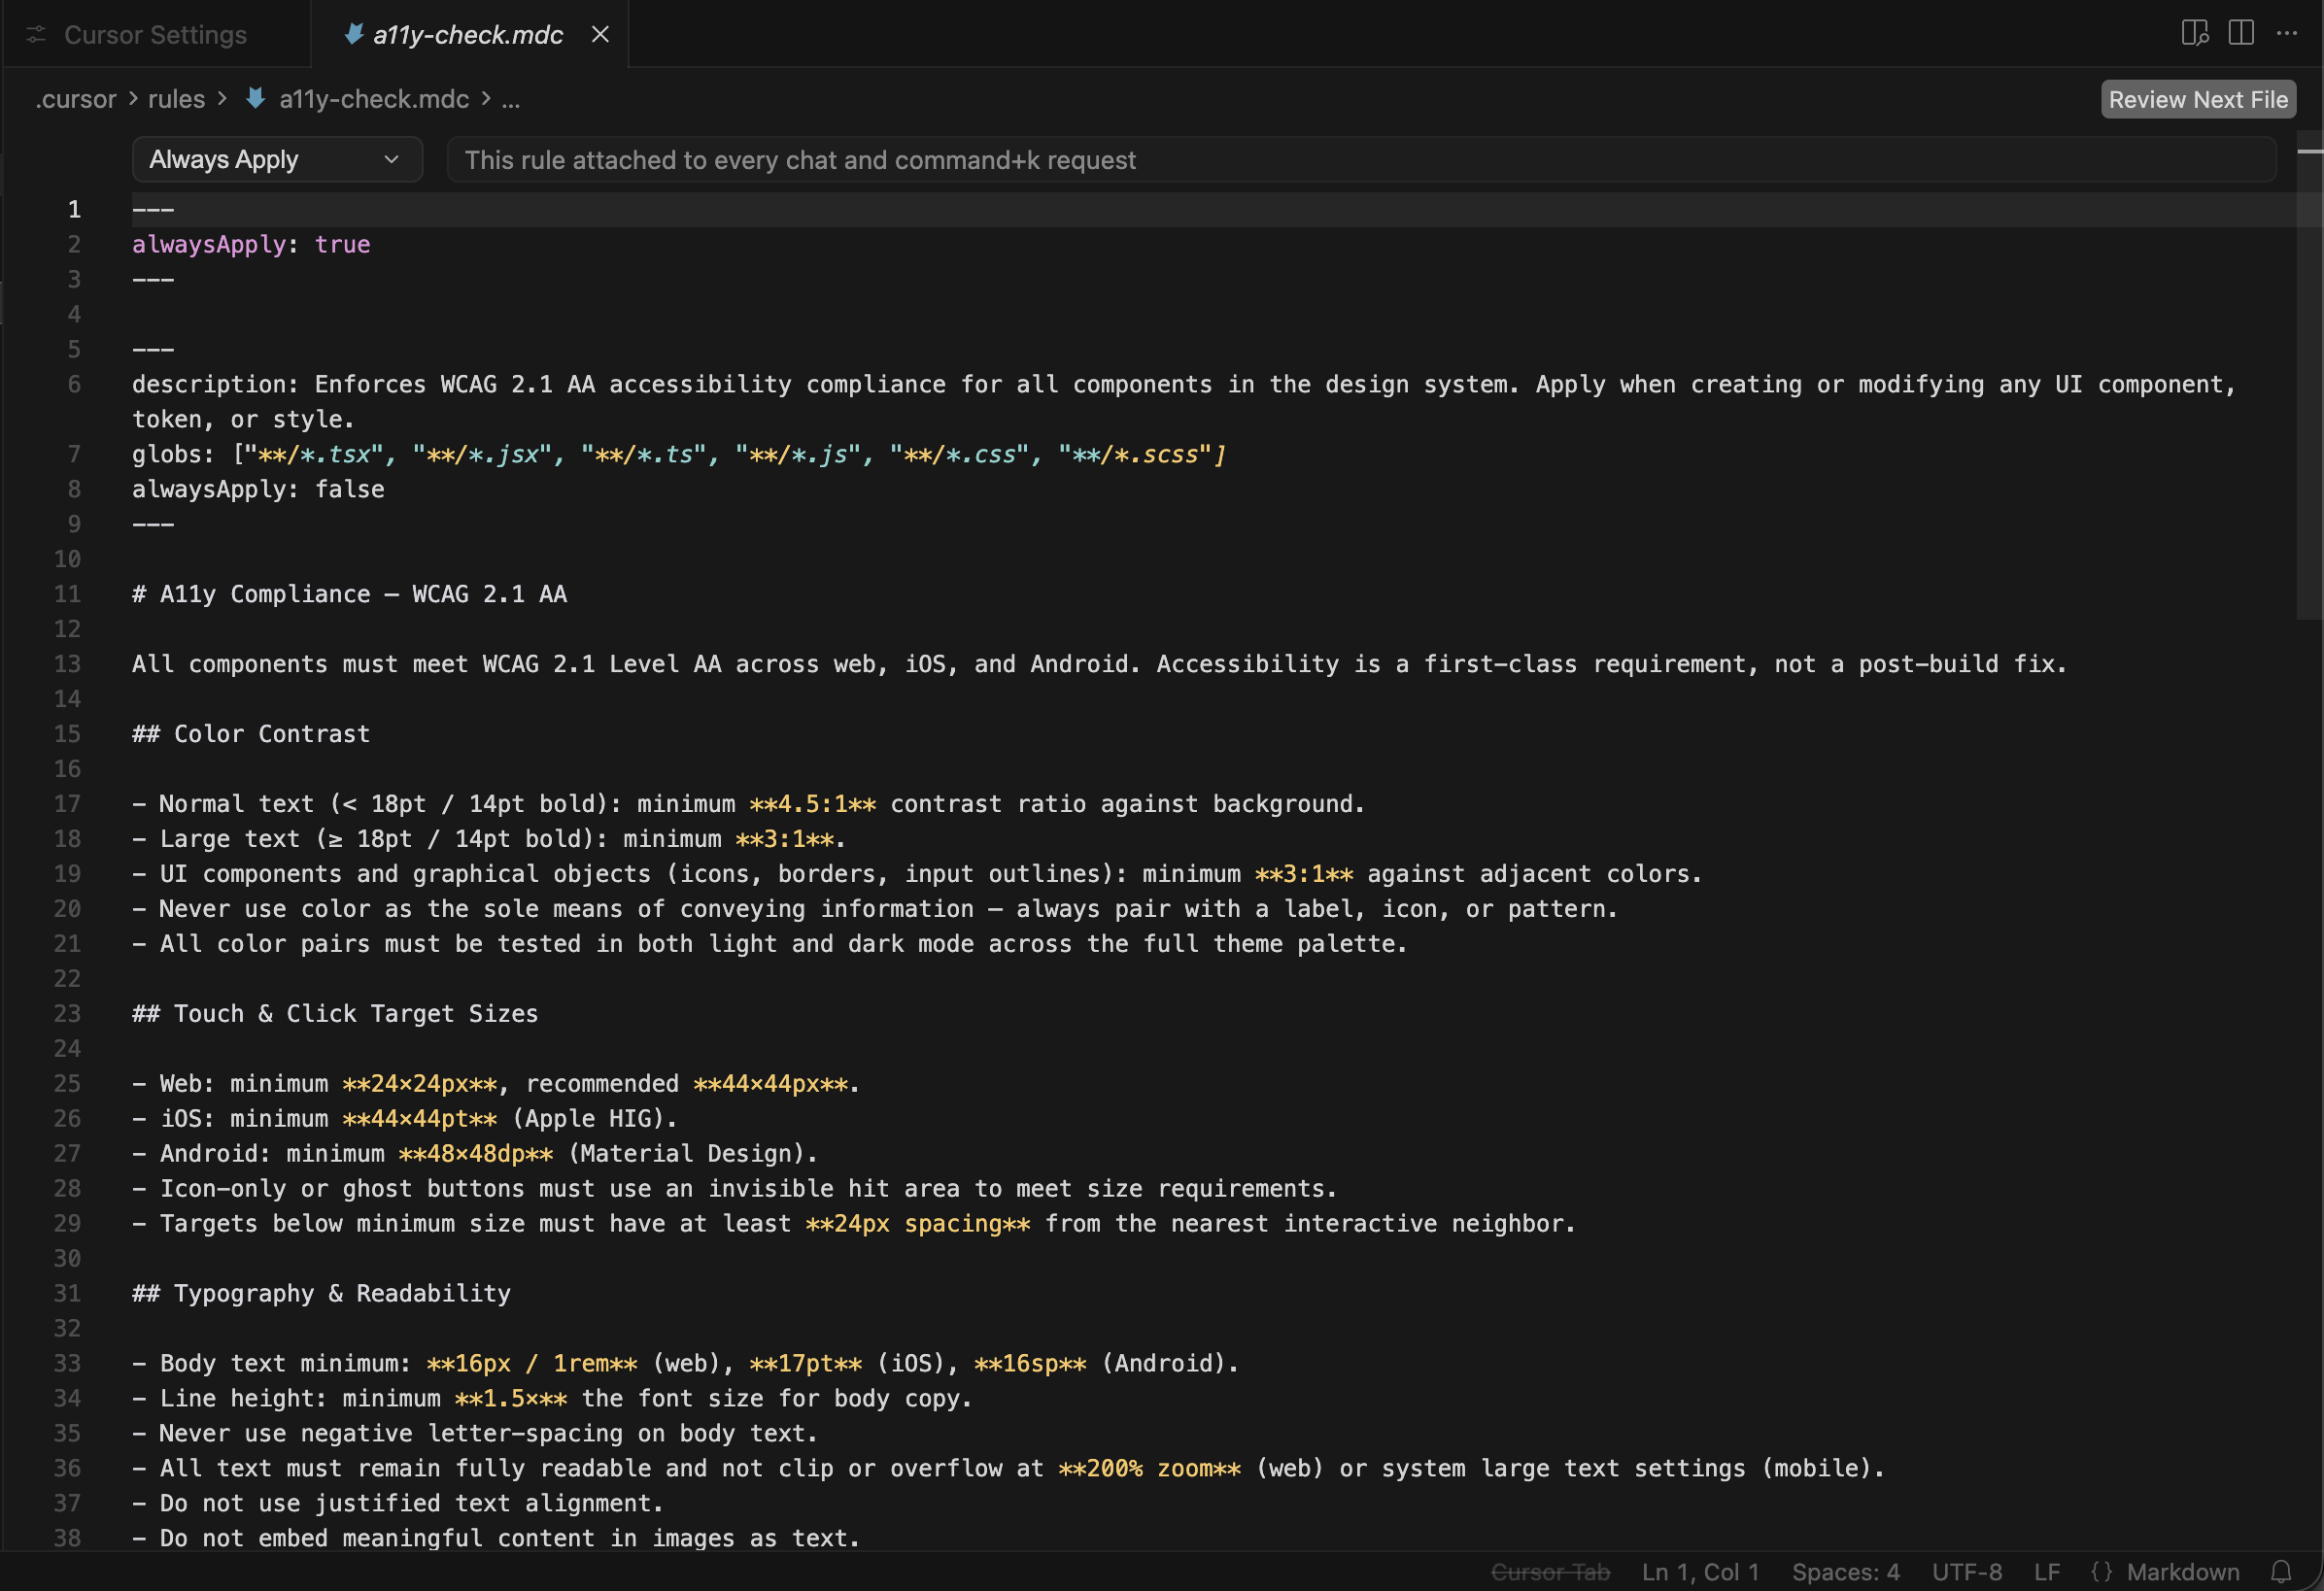
Task: Click the rule description input field
Action: click(x=1360, y=160)
